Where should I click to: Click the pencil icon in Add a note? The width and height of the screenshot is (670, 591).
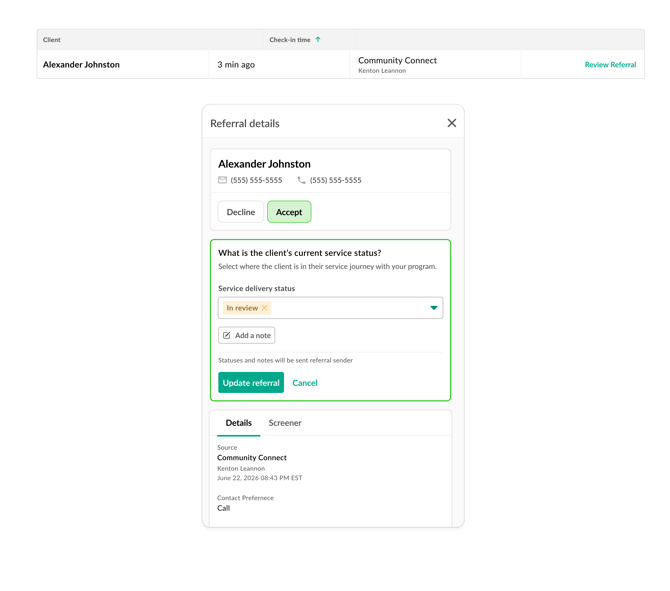[x=226, y=335]
